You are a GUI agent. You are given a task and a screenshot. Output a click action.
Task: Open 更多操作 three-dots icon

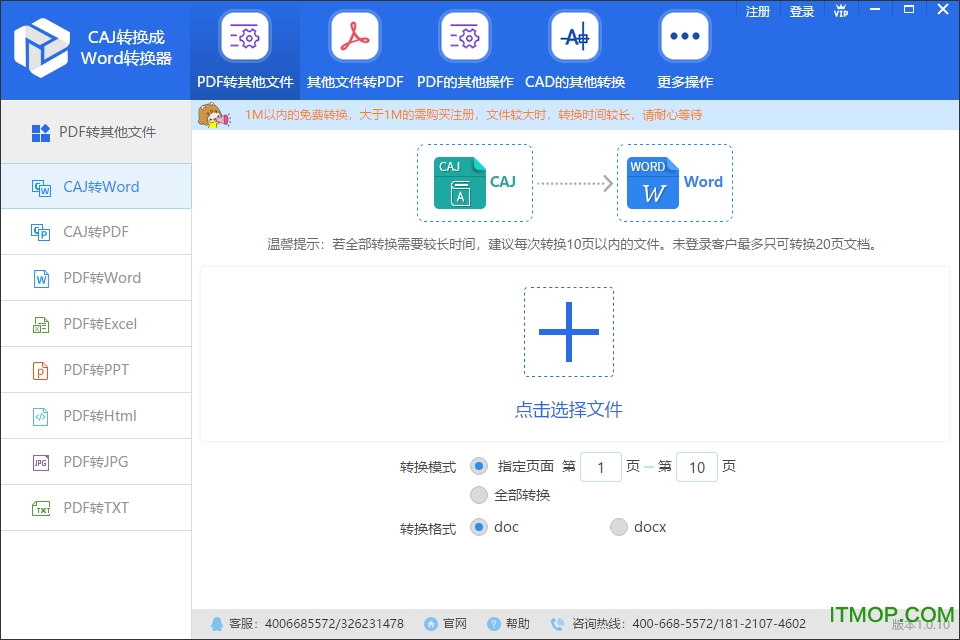pyautogui.click(x=684, y=38)
